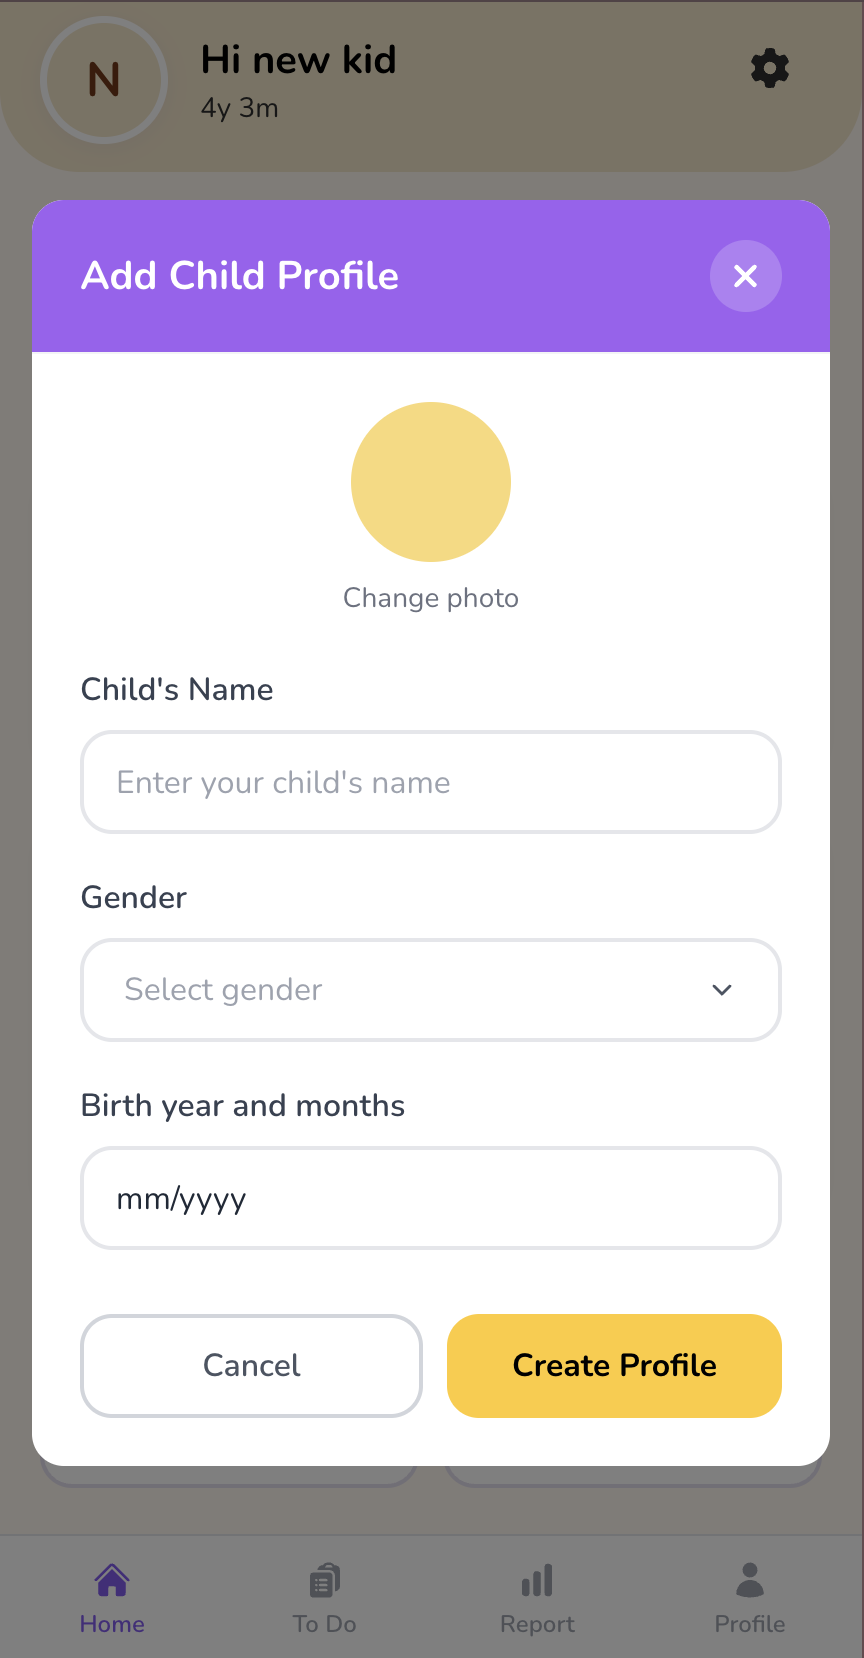Viewport: 864px width, 1658px height.
Task: Click the yellow profile photo circle
Action: pos(430,481)
